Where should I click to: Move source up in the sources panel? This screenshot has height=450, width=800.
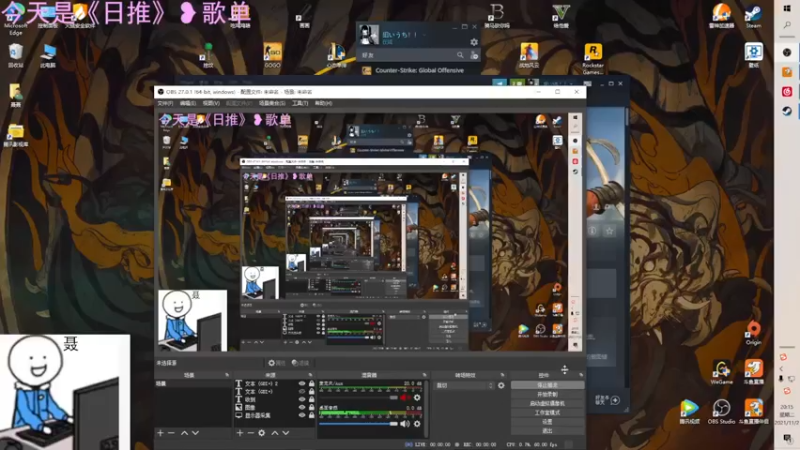tap(274, 433)
